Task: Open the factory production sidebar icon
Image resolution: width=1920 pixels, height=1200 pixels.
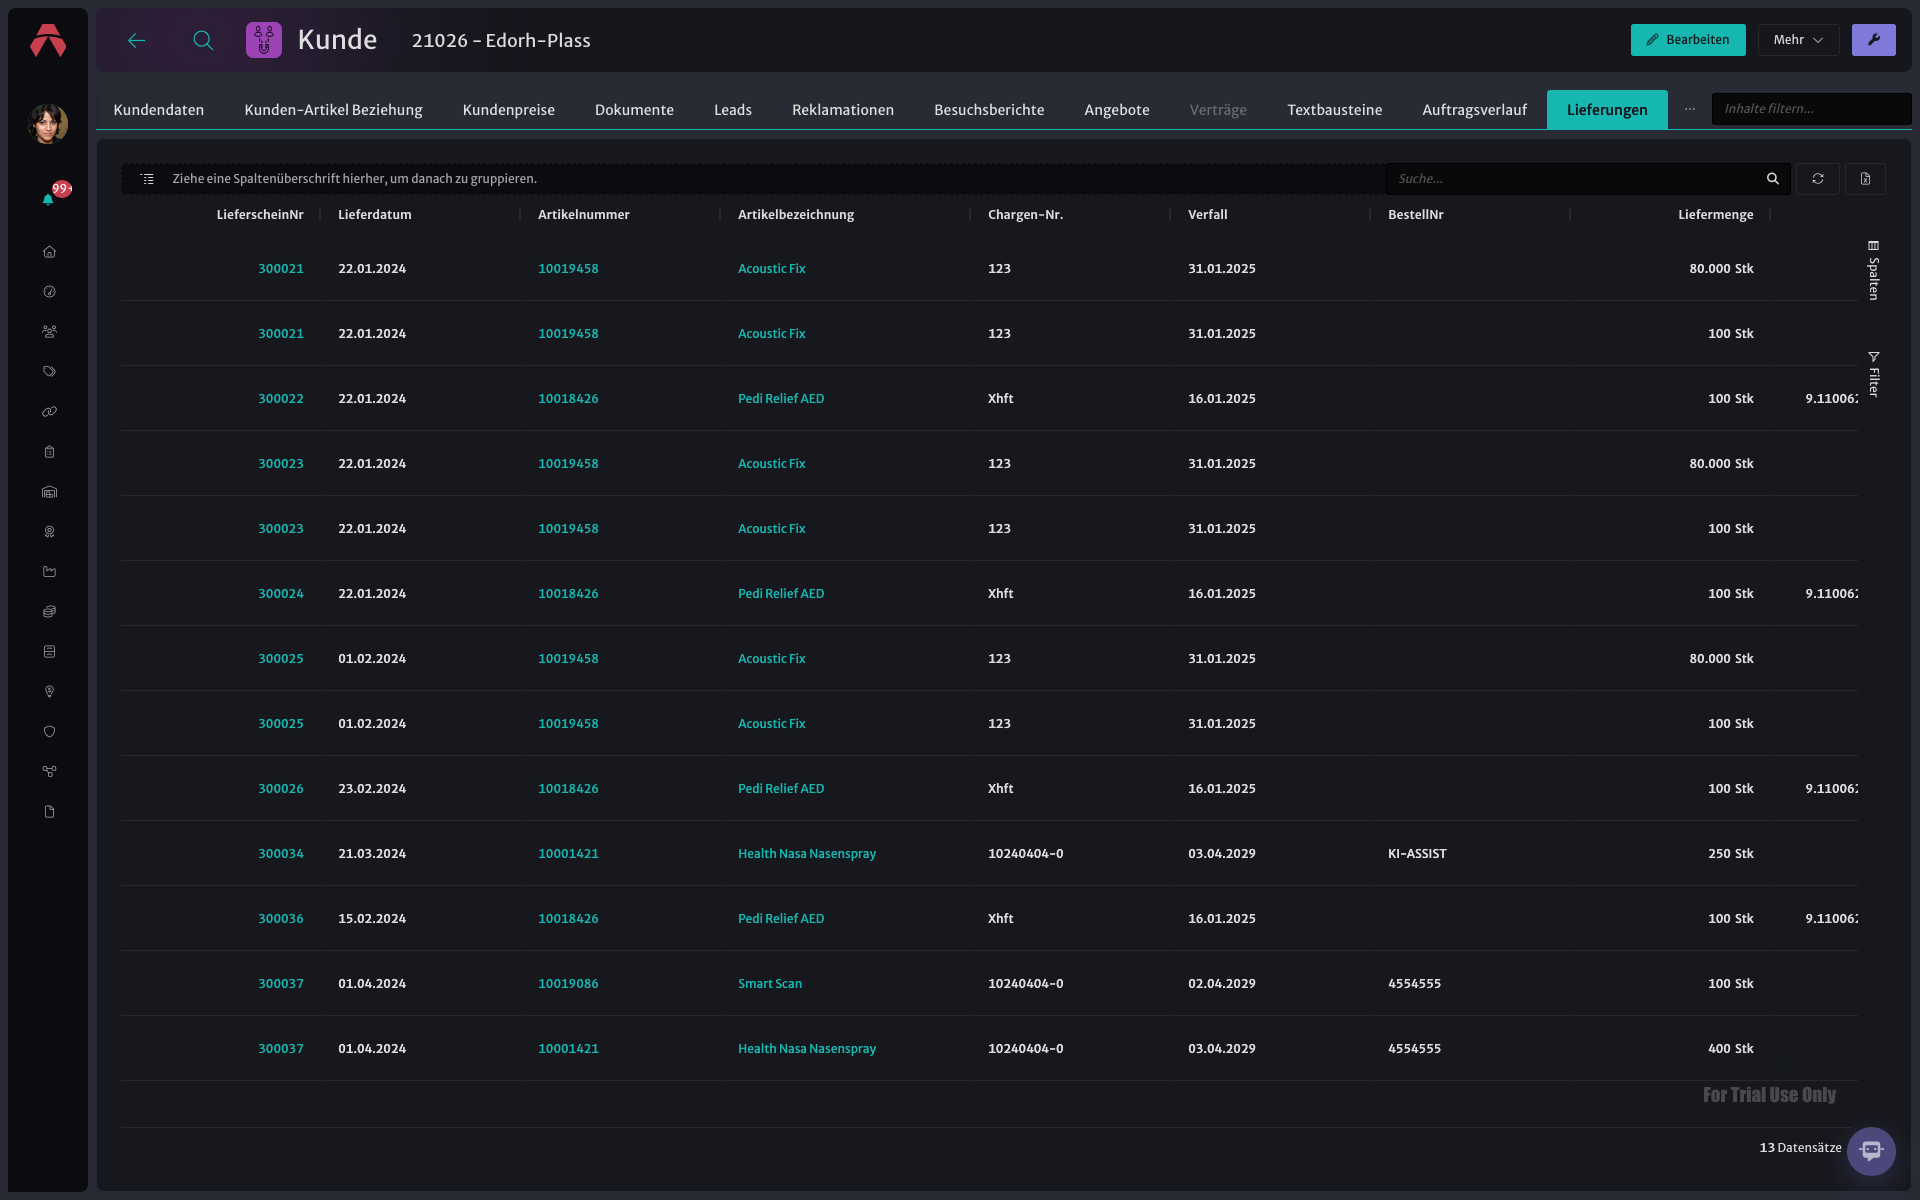Action: click(x=49, y=572)
